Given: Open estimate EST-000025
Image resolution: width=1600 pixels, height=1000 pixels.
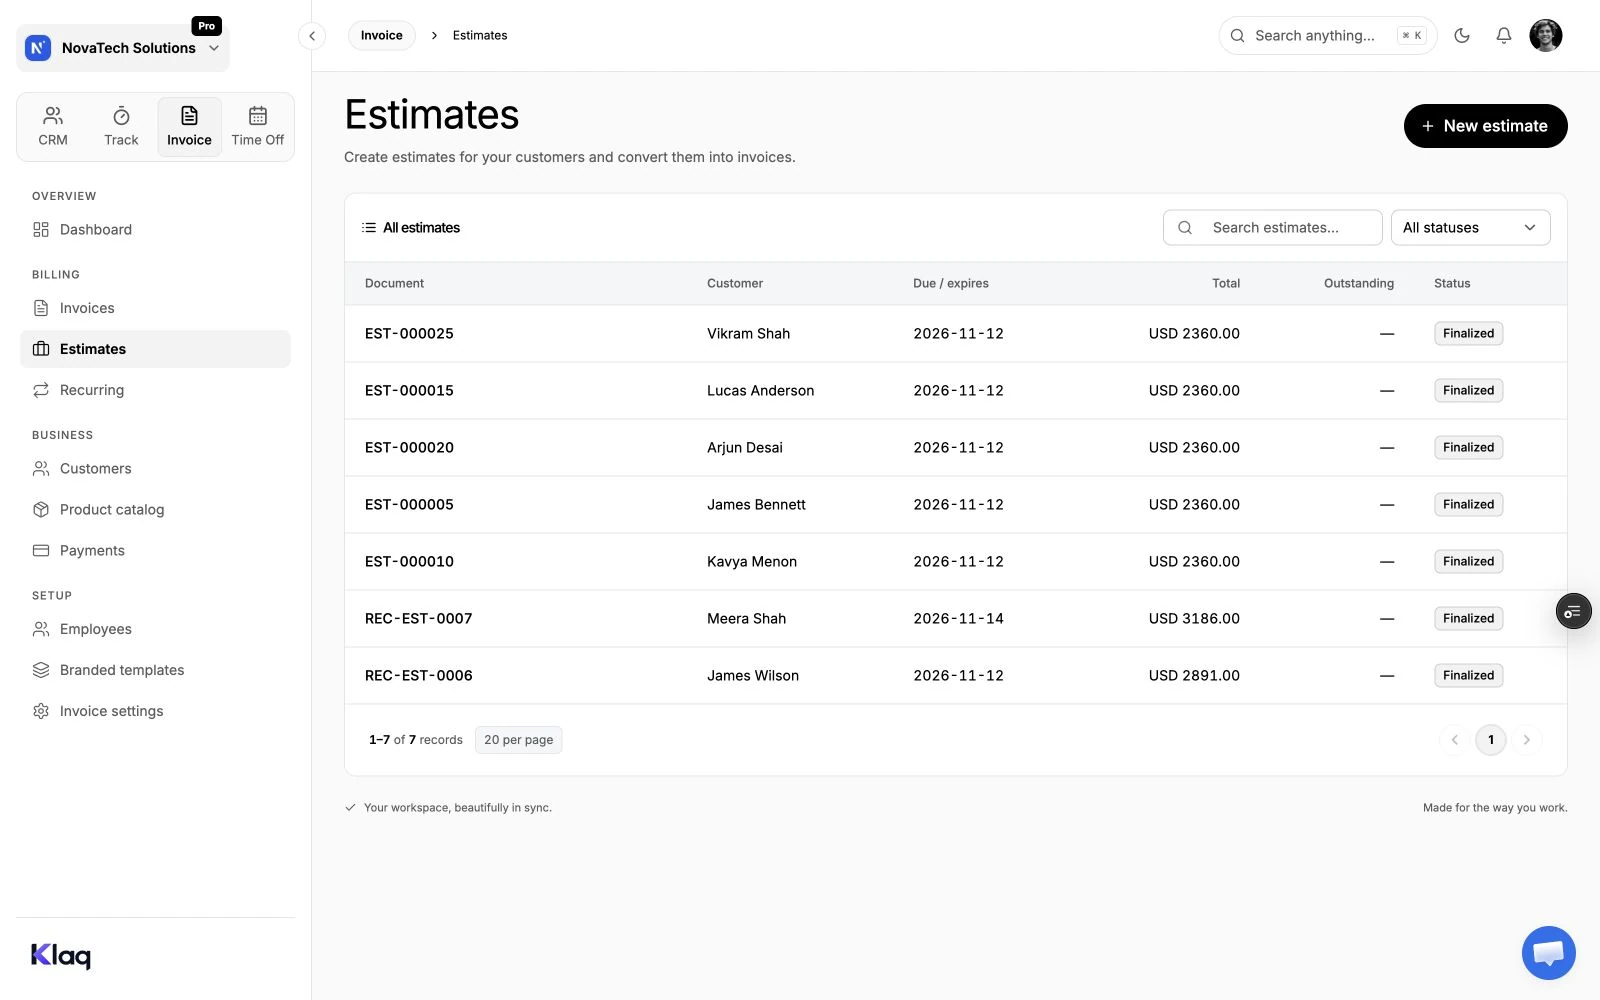Looking at the screenshot, I should tap(409, 334).
